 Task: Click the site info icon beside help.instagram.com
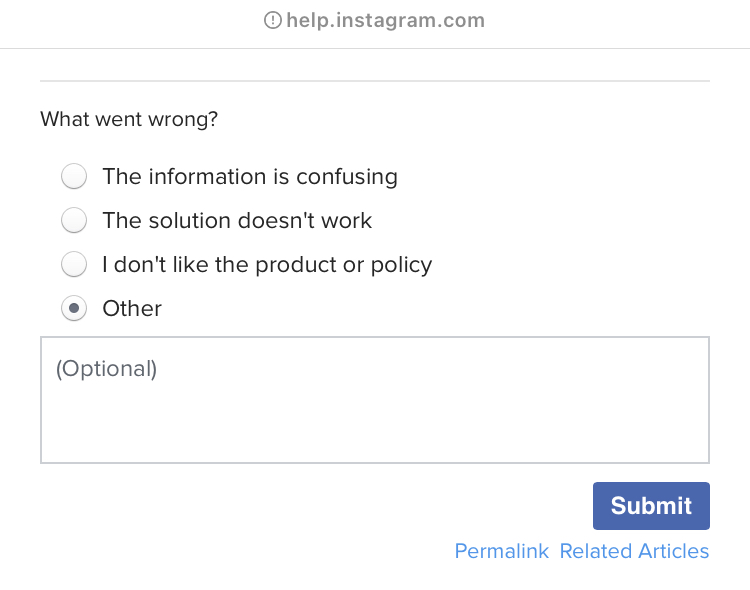click(x=272, y=20)
